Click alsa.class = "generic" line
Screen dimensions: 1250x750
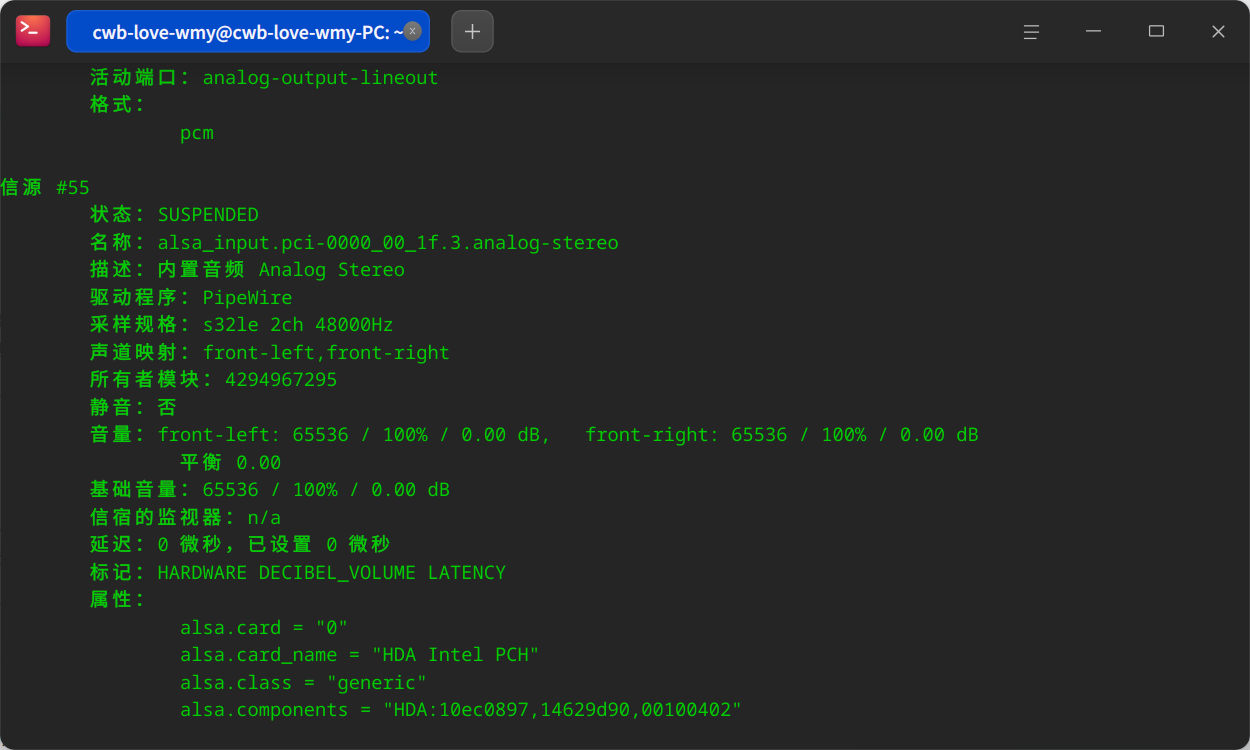(304, 683)
